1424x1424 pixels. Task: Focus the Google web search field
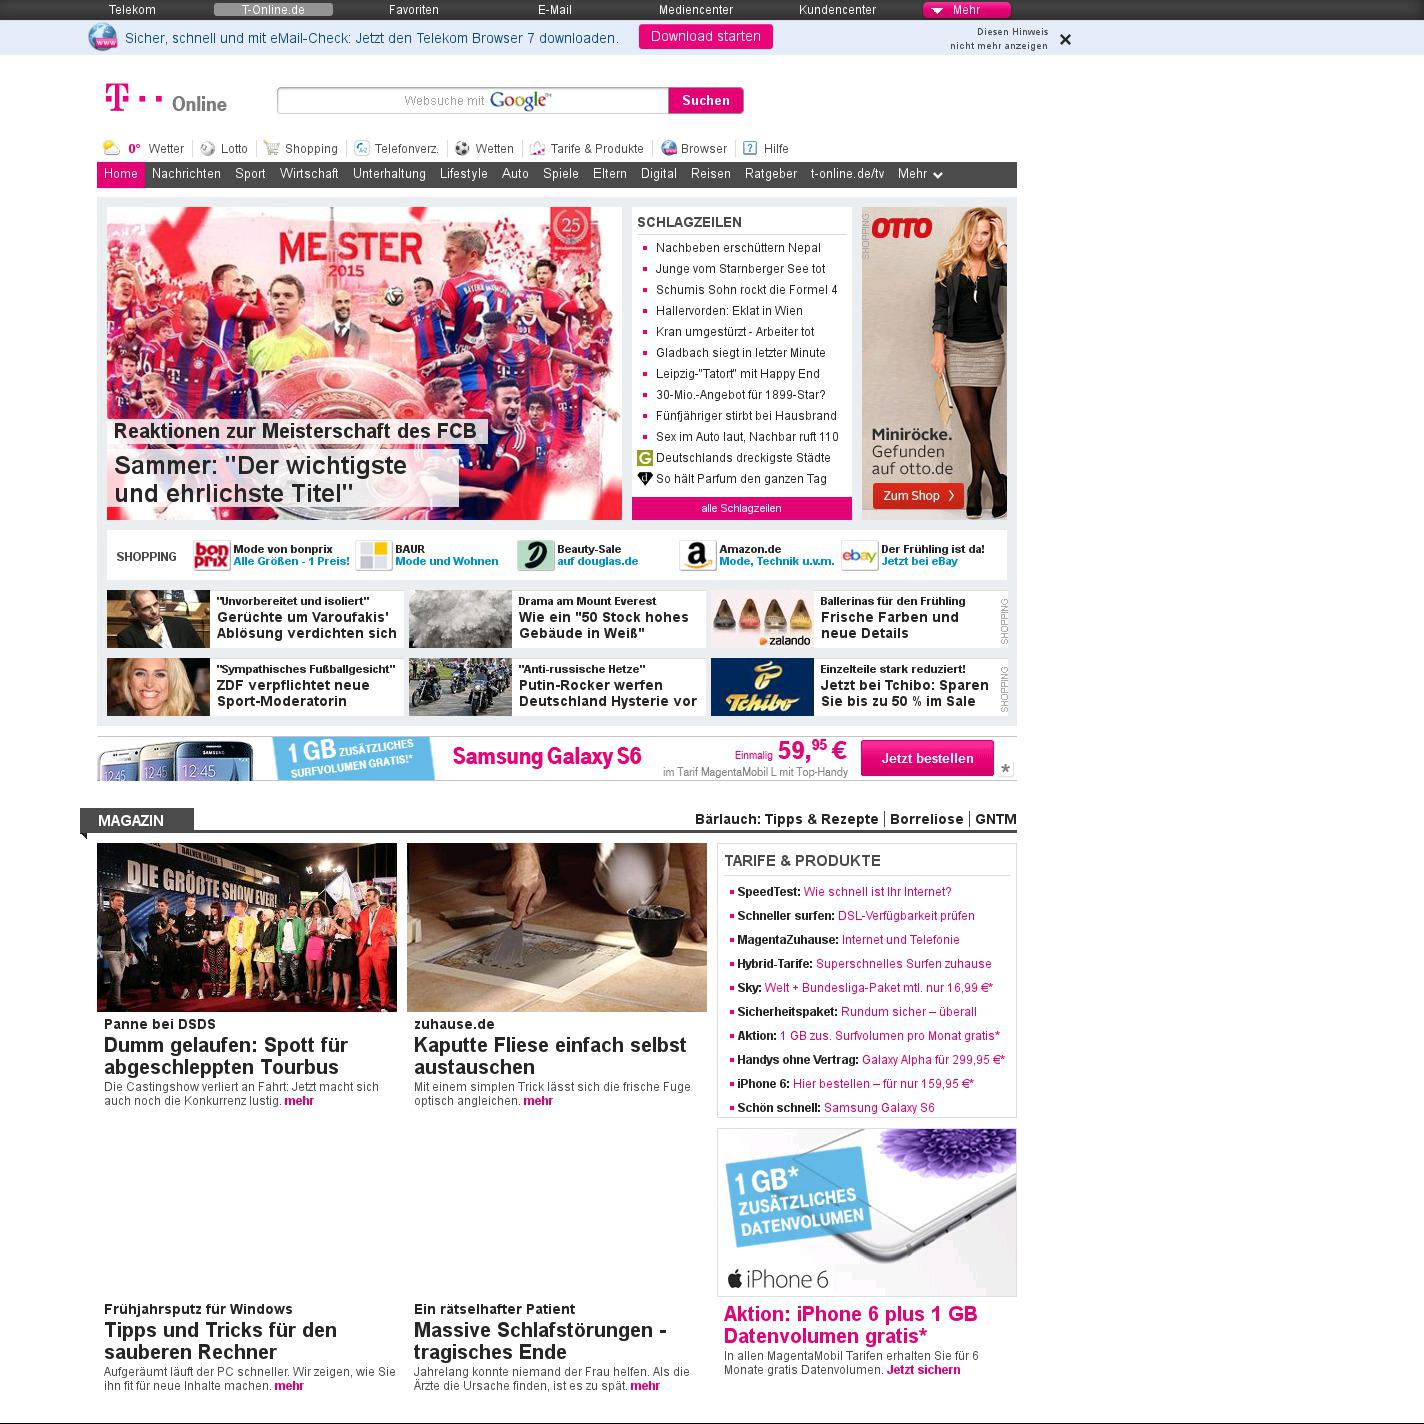pos(473,100)
